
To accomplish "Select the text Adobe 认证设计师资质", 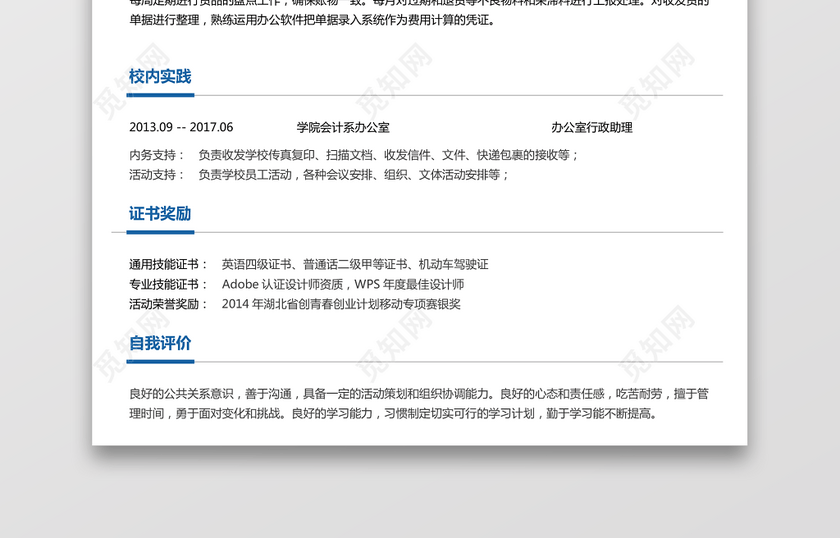I will pos(282,284).
